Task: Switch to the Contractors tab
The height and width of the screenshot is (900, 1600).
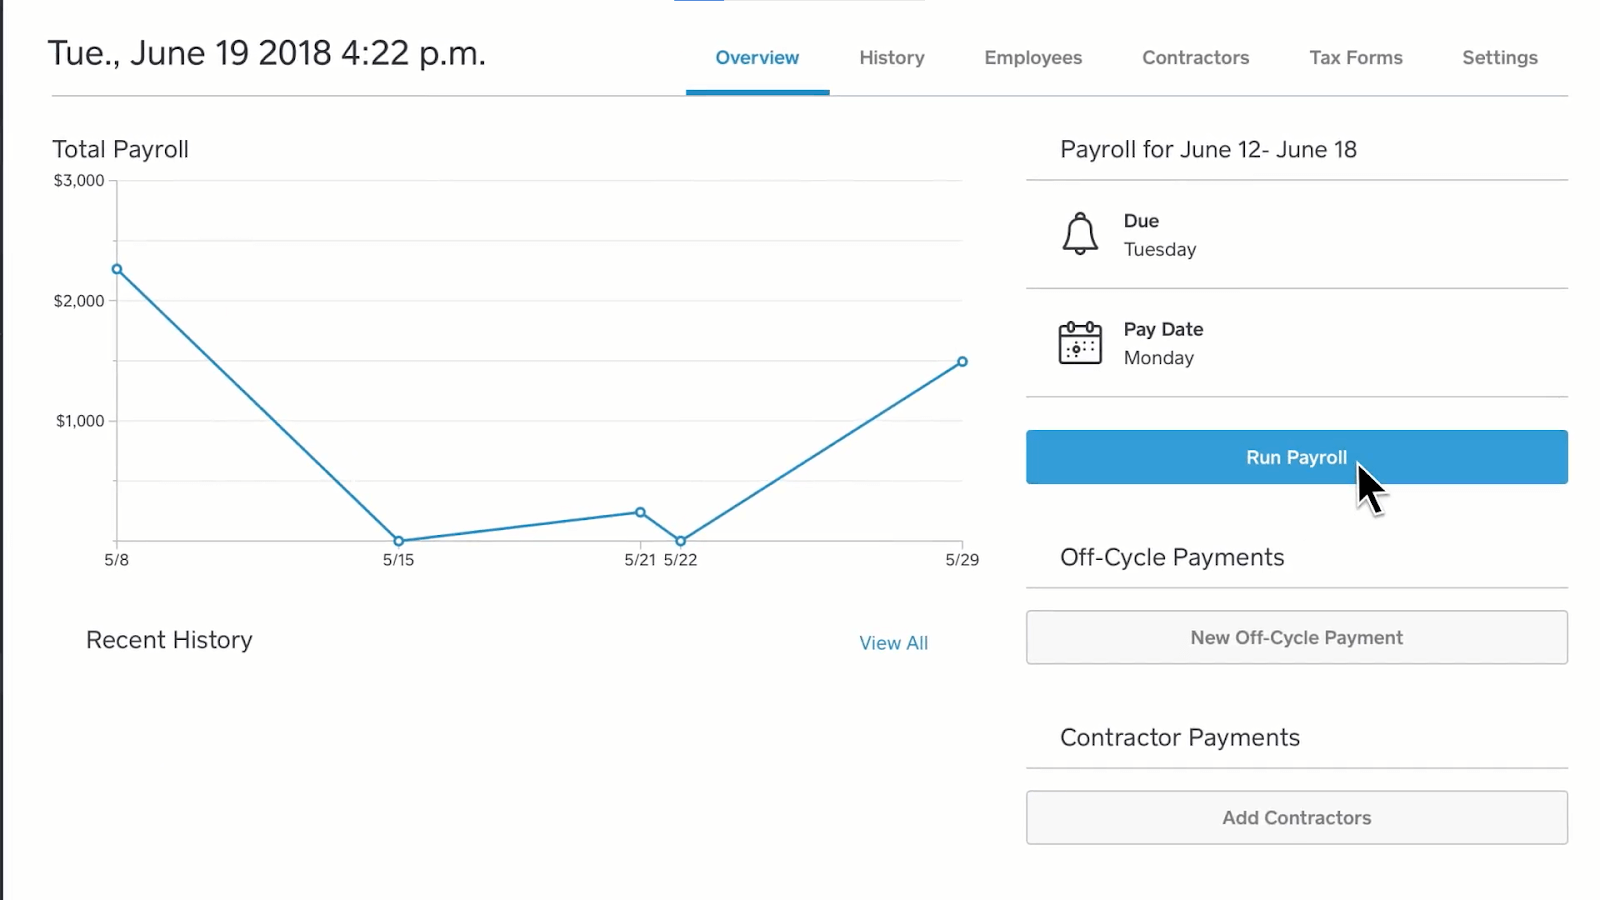Action: (x=1195, y=57)
